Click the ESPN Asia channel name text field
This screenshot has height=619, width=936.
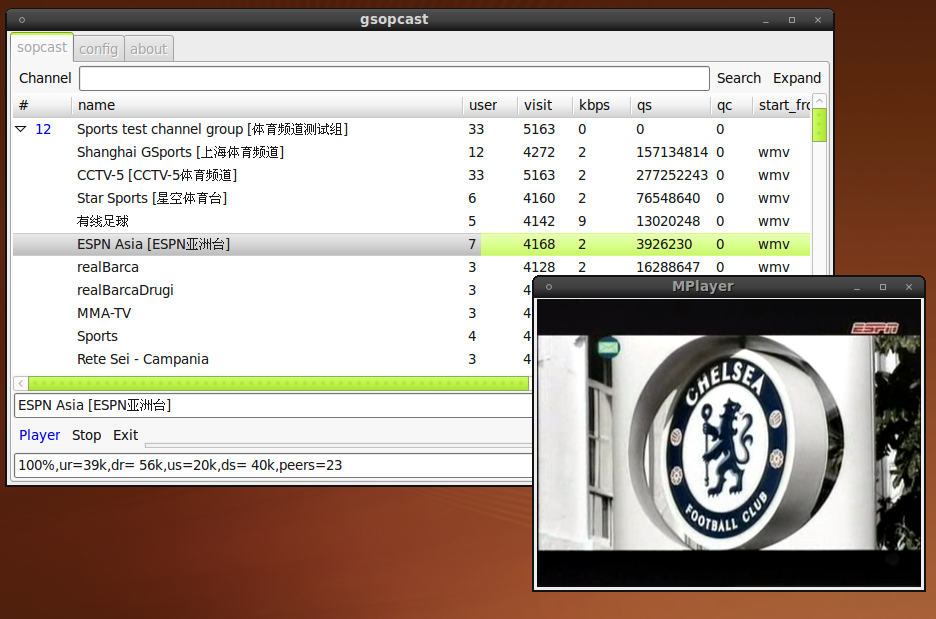pos(273,405)
